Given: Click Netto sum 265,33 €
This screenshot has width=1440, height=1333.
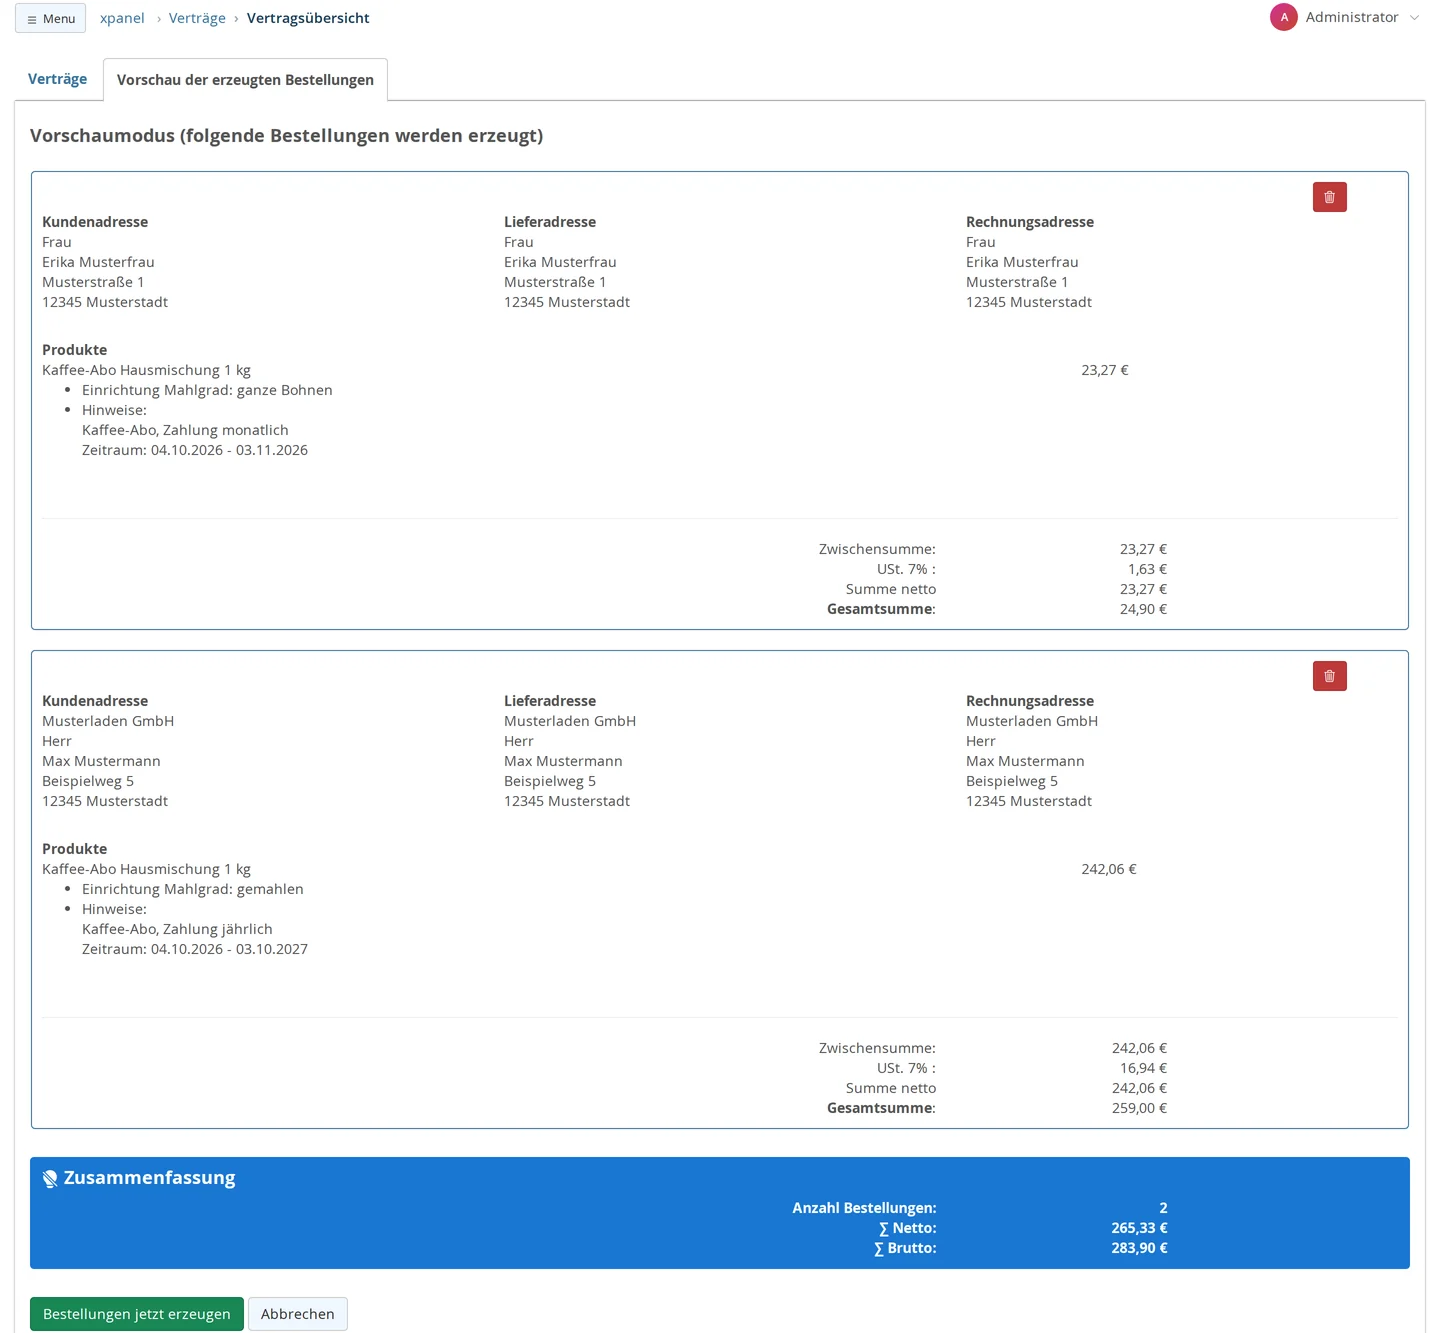Looking at the screenshot, I should pyautogui.click(x=1139, y=1228).
